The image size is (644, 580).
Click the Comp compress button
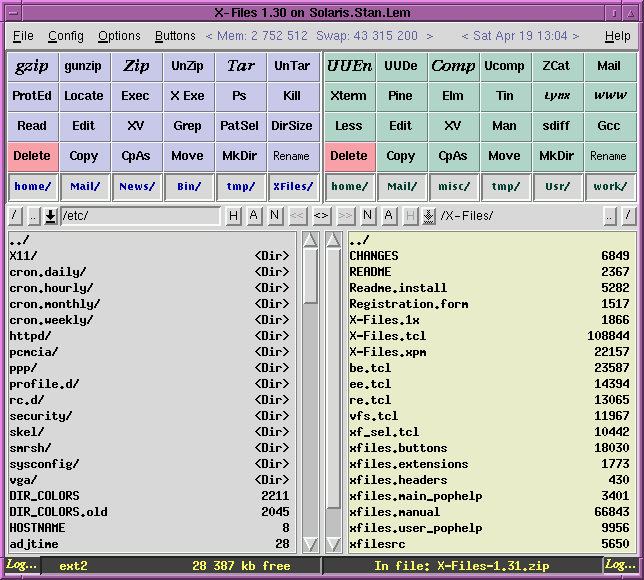pos(453,66)
